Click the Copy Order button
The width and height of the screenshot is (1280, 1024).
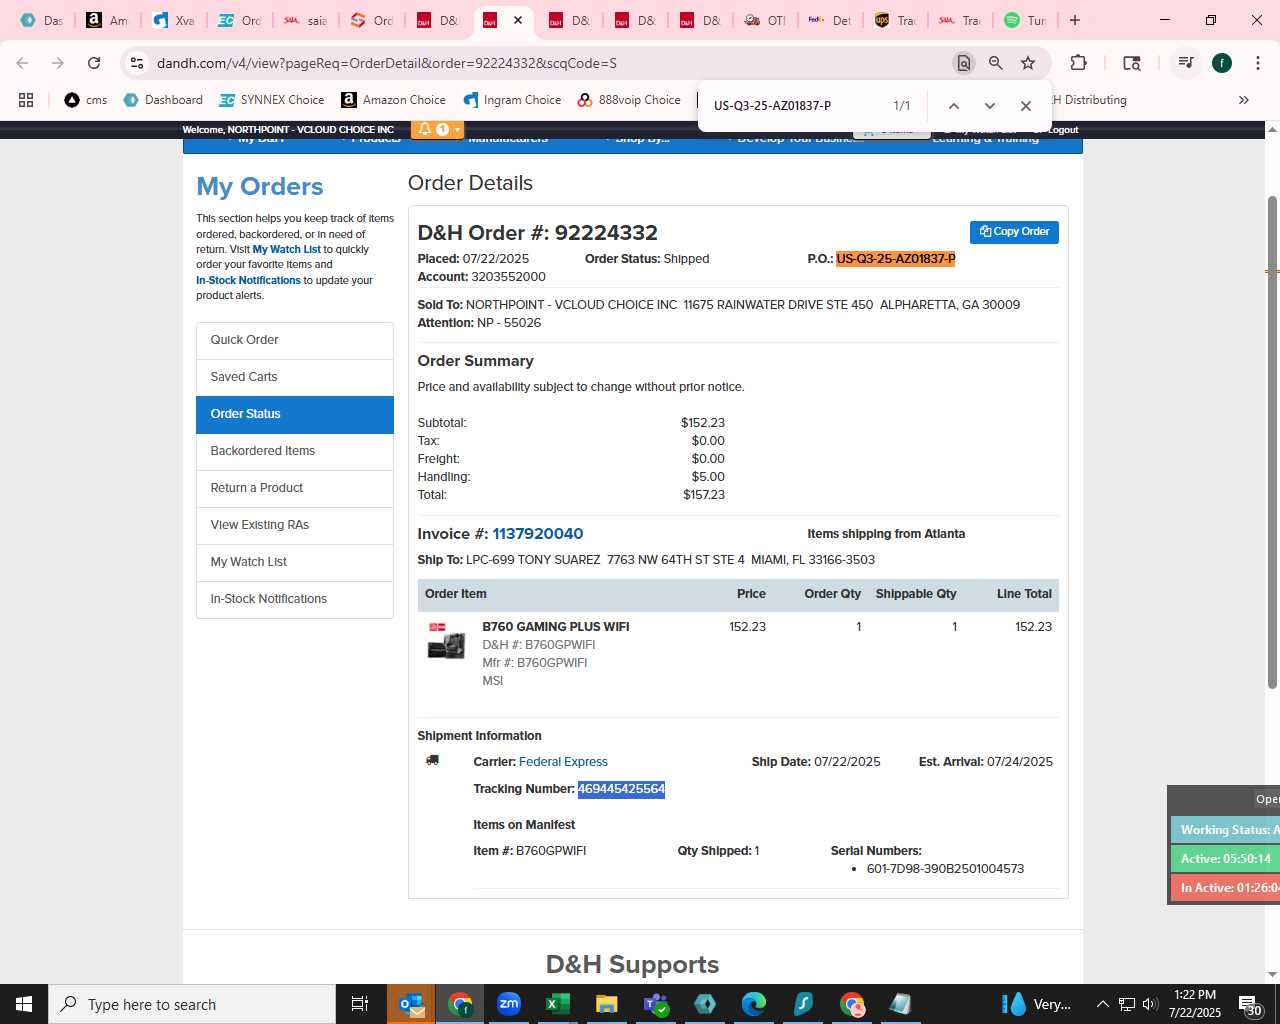(x=1014, y=232)
